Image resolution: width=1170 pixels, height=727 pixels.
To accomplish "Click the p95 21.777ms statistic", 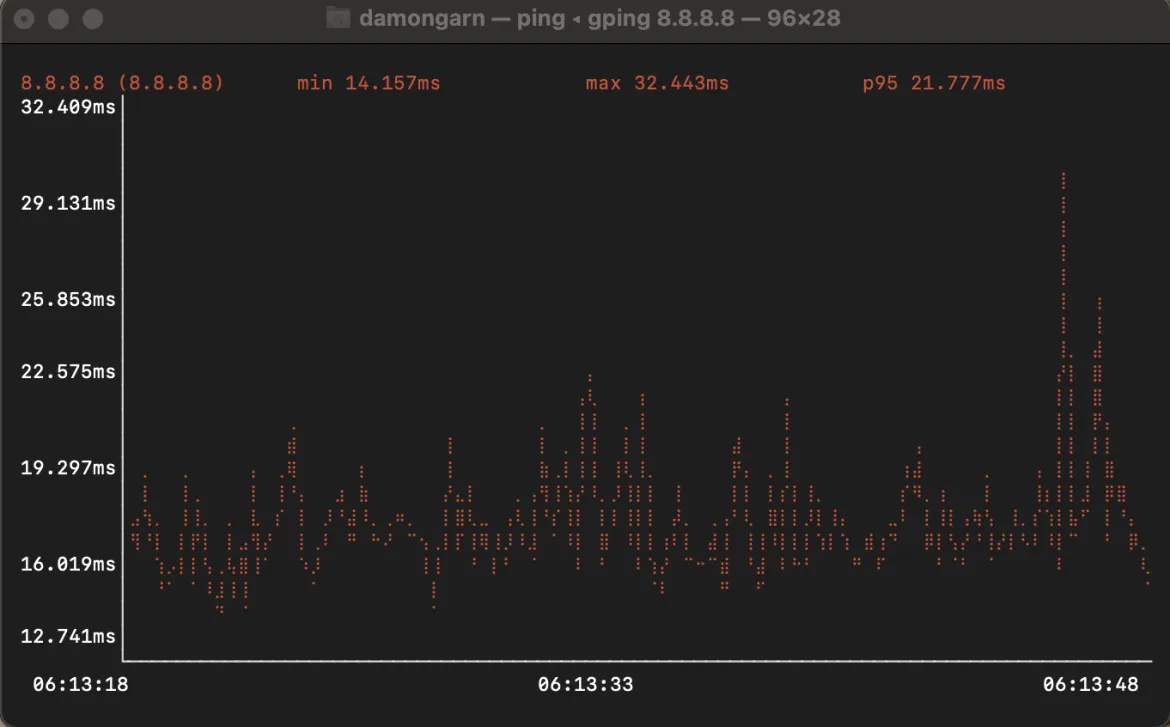I will point(934,83).
